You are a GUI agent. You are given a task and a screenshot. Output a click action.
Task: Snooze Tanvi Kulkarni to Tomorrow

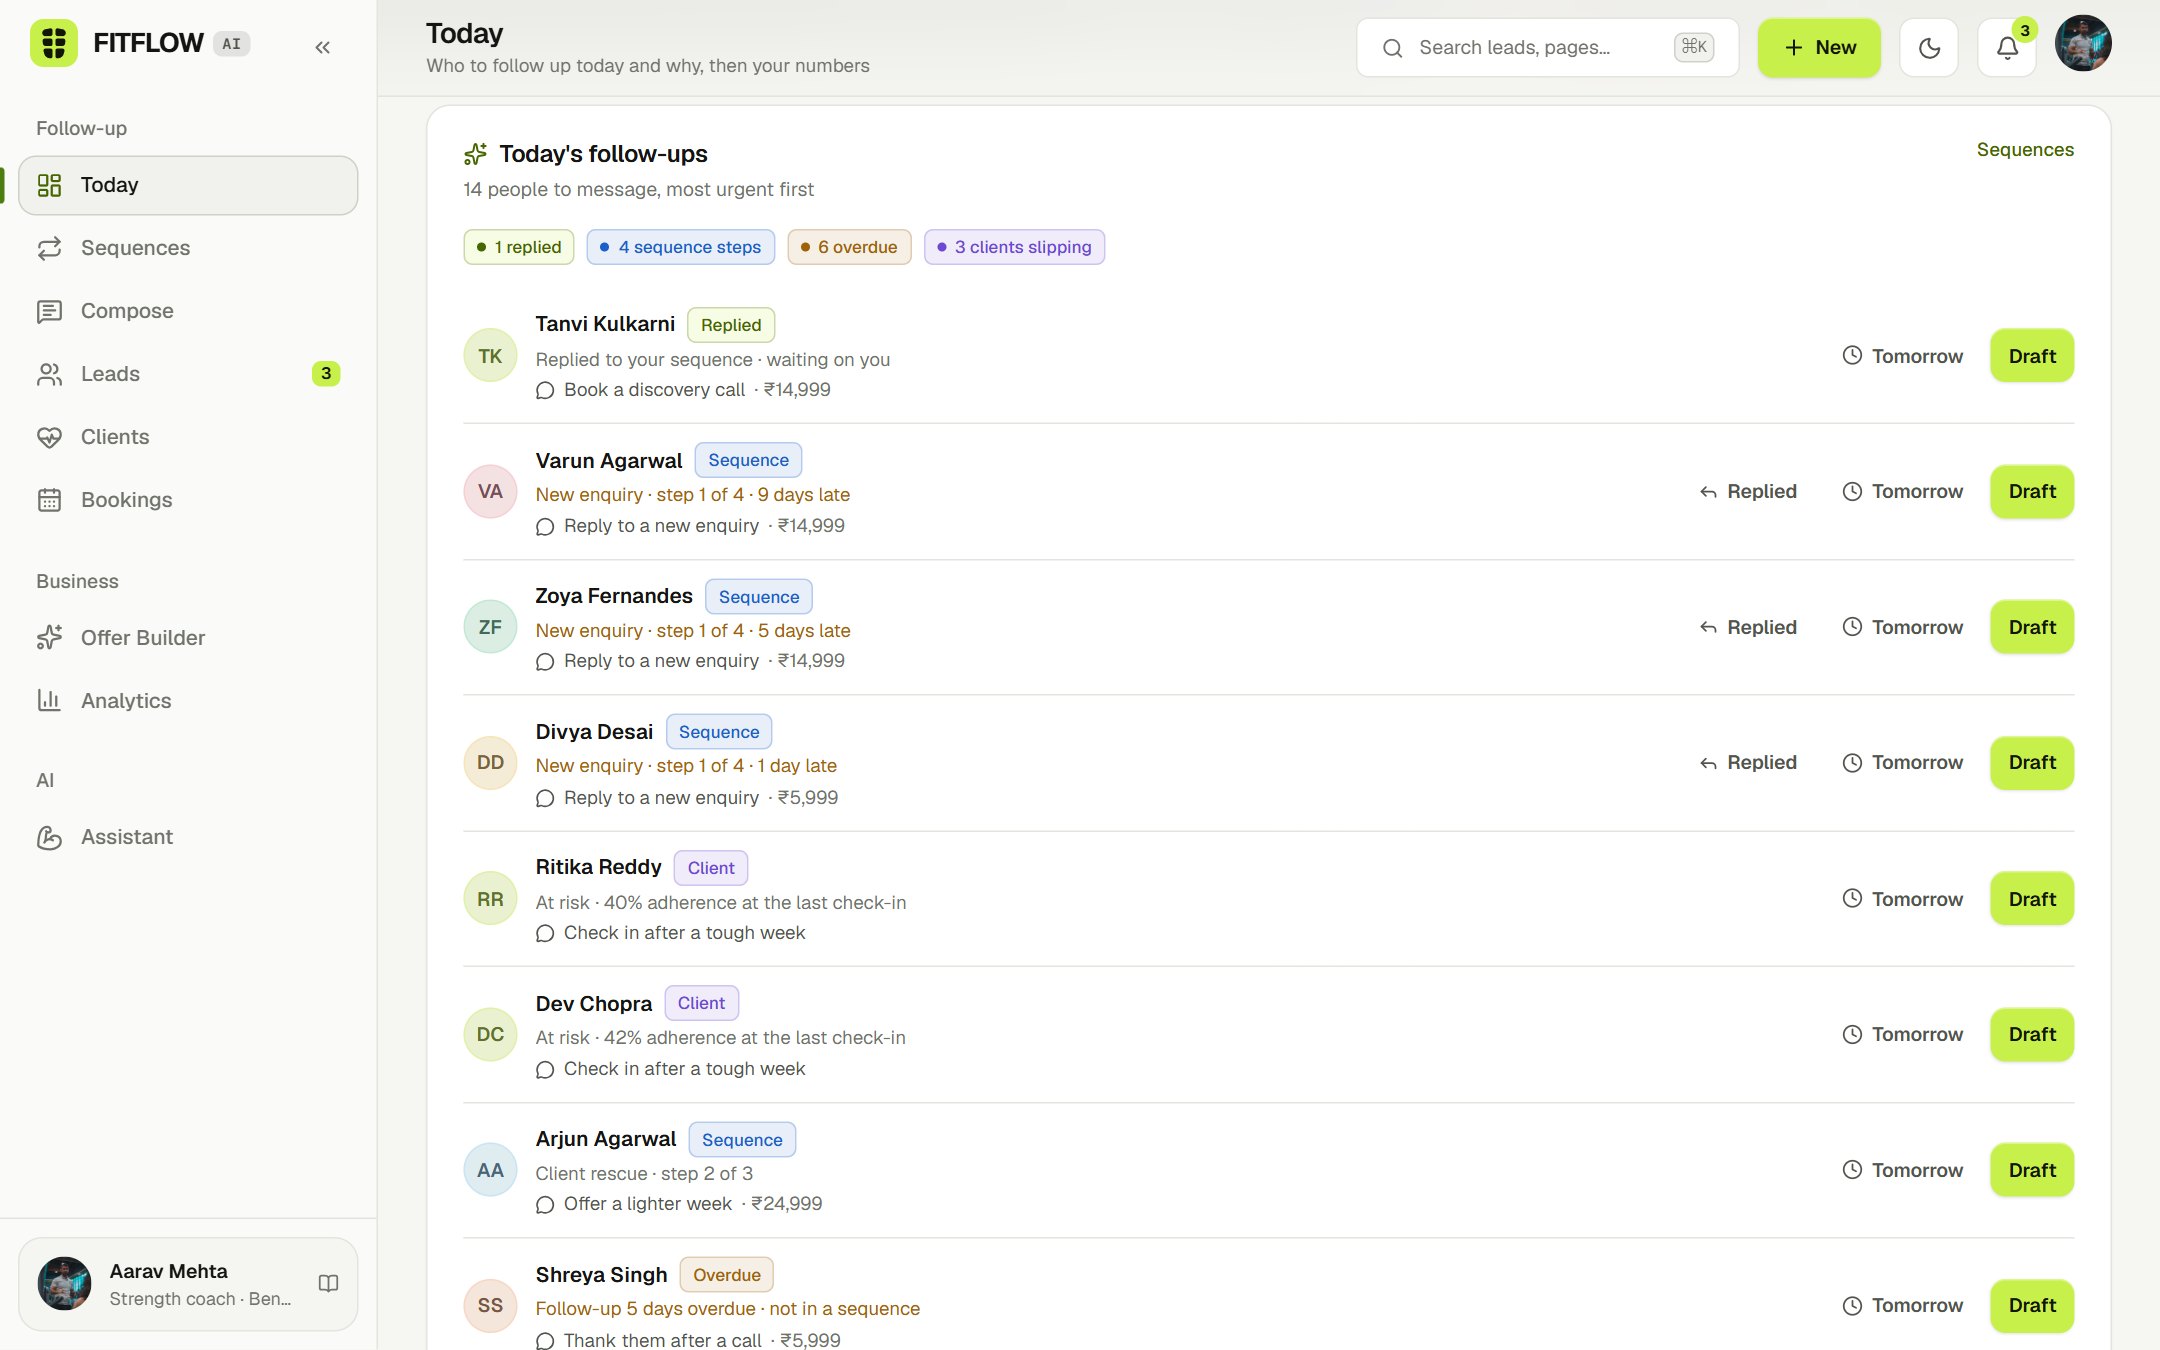coord(1903,356)
